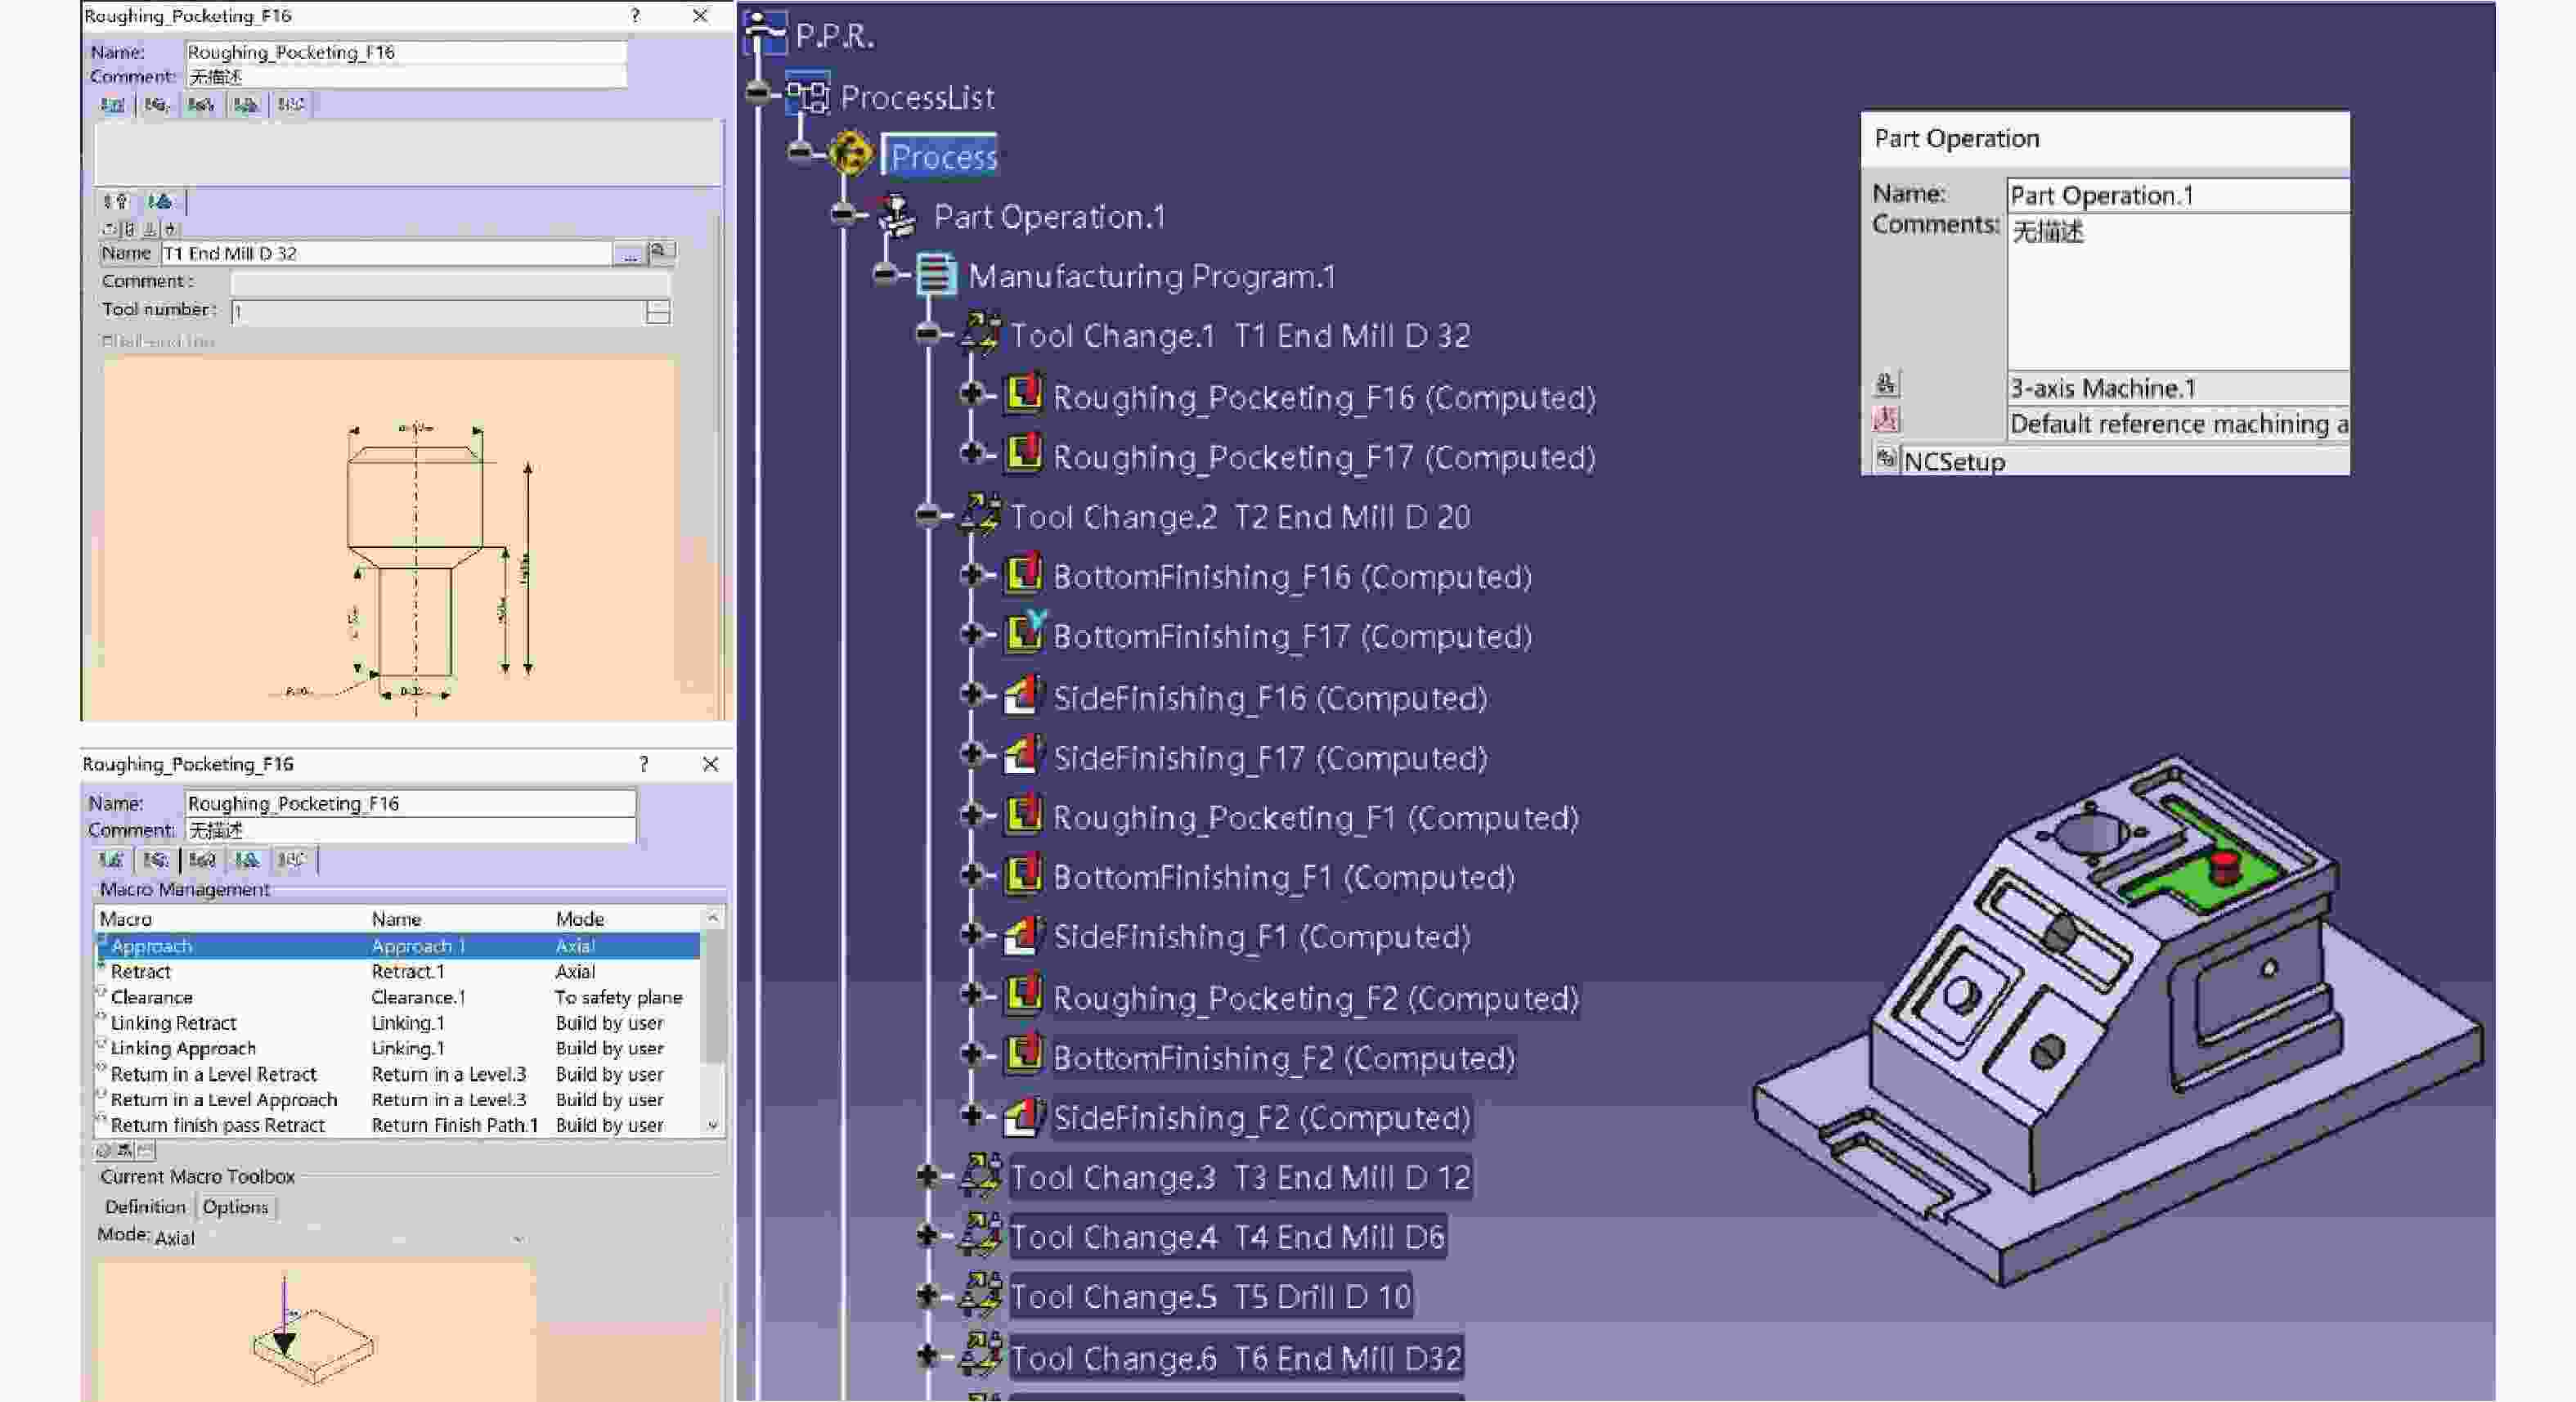Viewport: 2576px width, 1402px height.
Task: Click the Manufacturing Program.1 list icon
Action: coord(936,275)
